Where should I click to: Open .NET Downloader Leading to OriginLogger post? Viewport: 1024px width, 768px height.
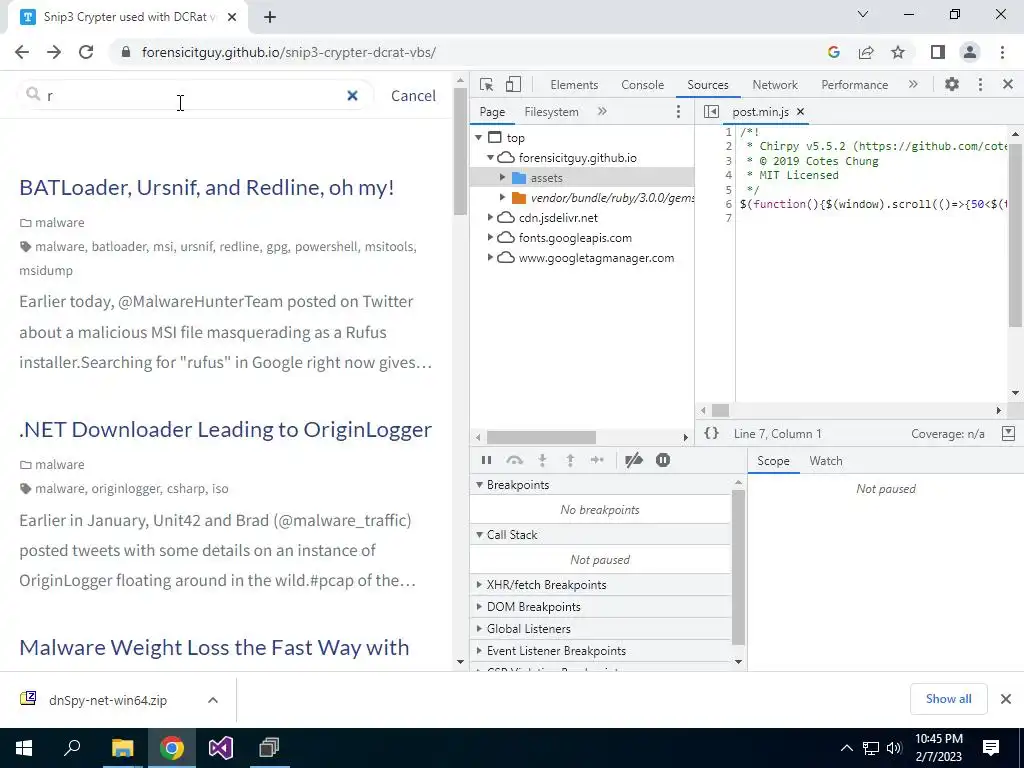[x=225, y=429]
